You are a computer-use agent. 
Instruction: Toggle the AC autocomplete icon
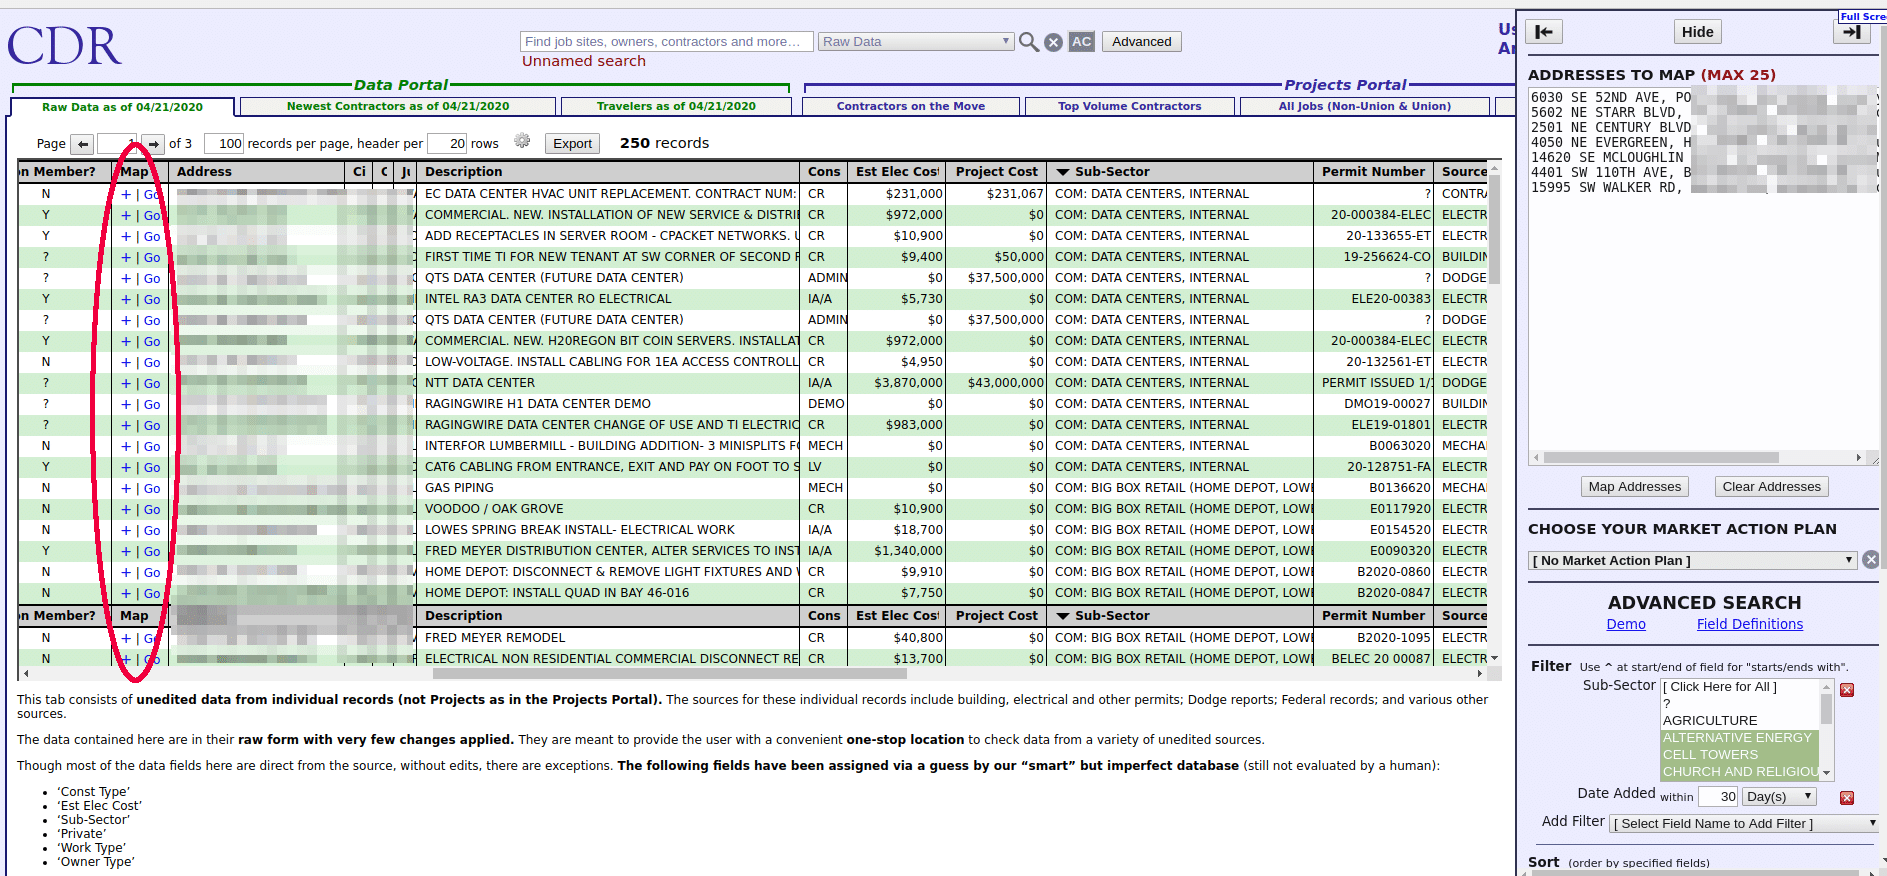tap(1081, 42)
